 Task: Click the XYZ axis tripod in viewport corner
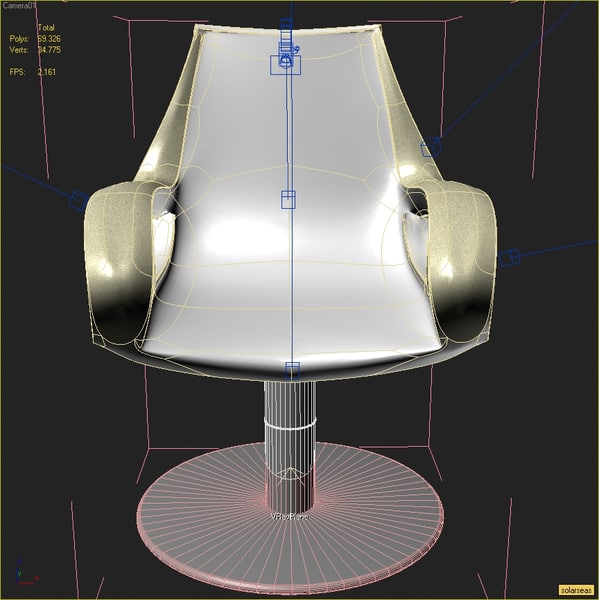point(25,572)
